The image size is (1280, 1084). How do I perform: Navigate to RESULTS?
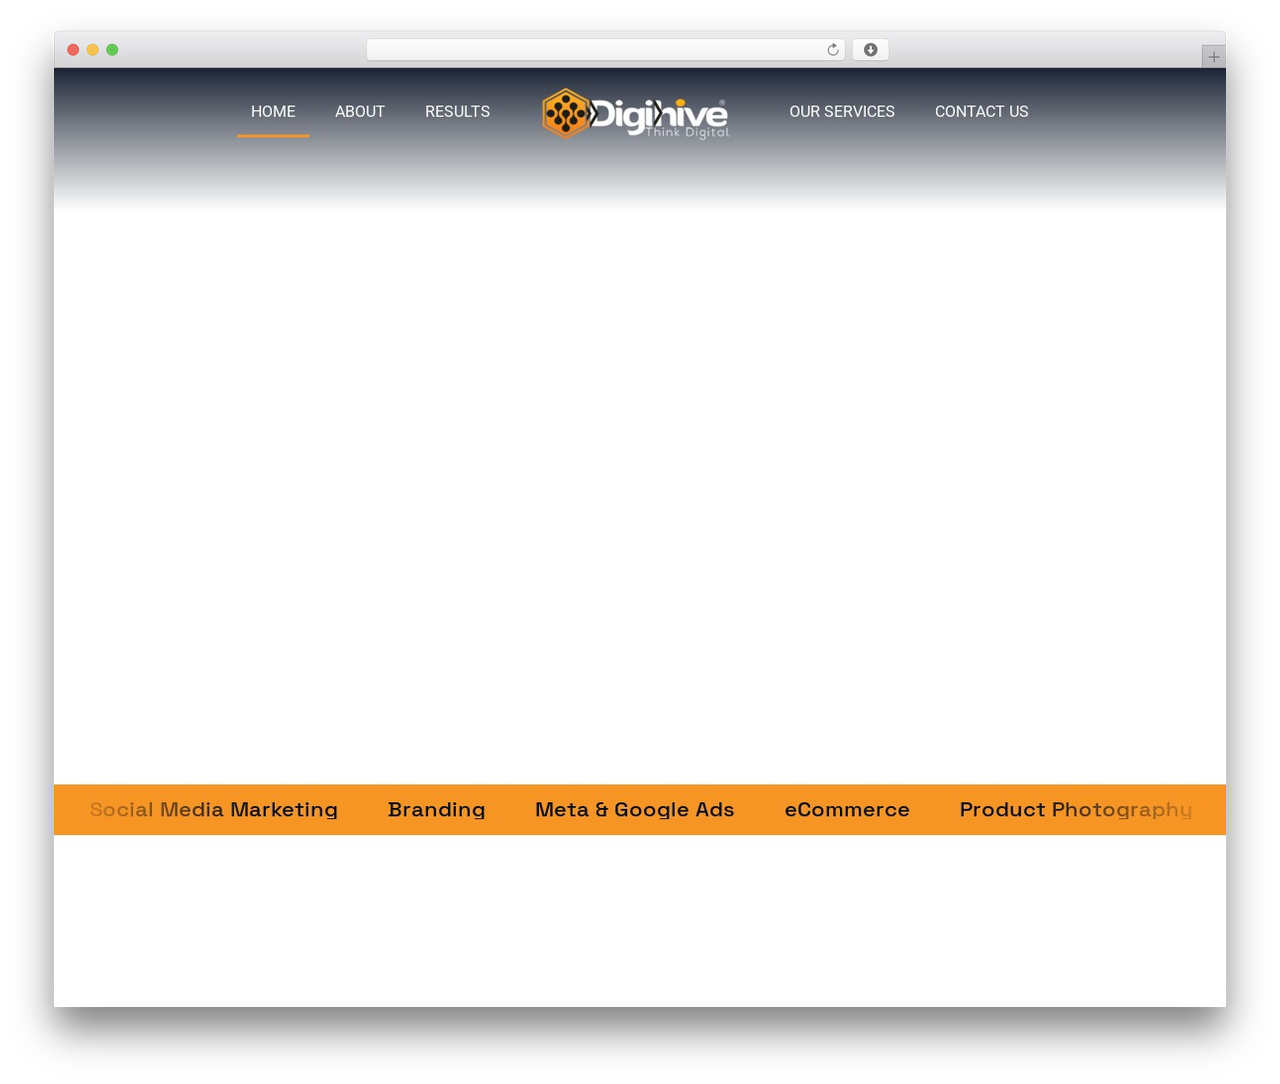457,112
